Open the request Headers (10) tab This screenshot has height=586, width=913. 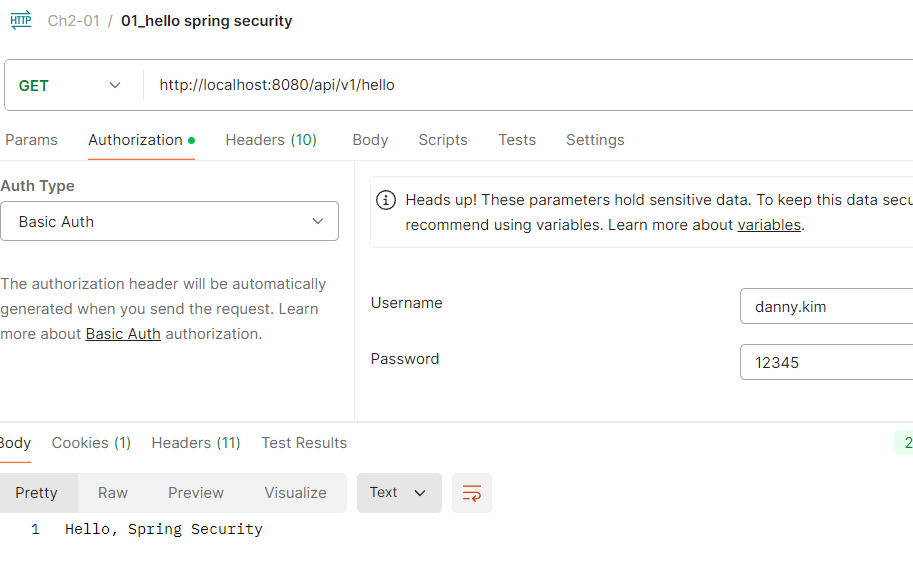coord(271,140)
